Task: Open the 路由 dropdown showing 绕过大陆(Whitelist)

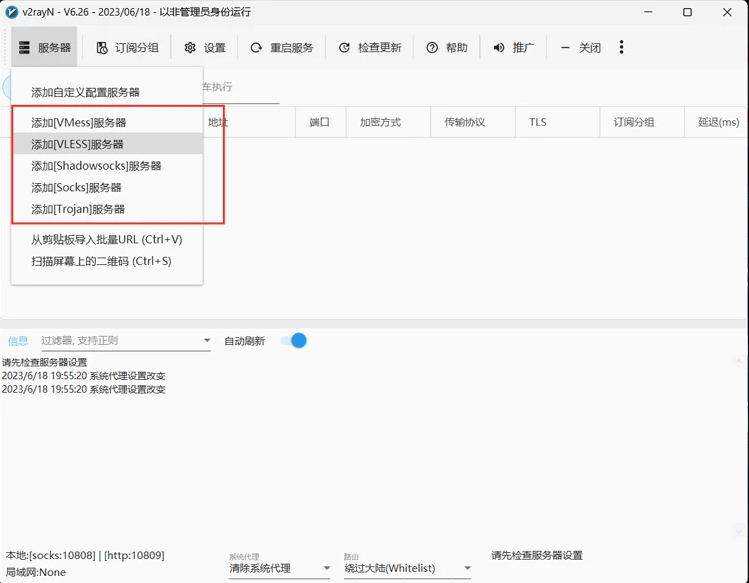Action: pyautogui.click(x=407, y=568)
